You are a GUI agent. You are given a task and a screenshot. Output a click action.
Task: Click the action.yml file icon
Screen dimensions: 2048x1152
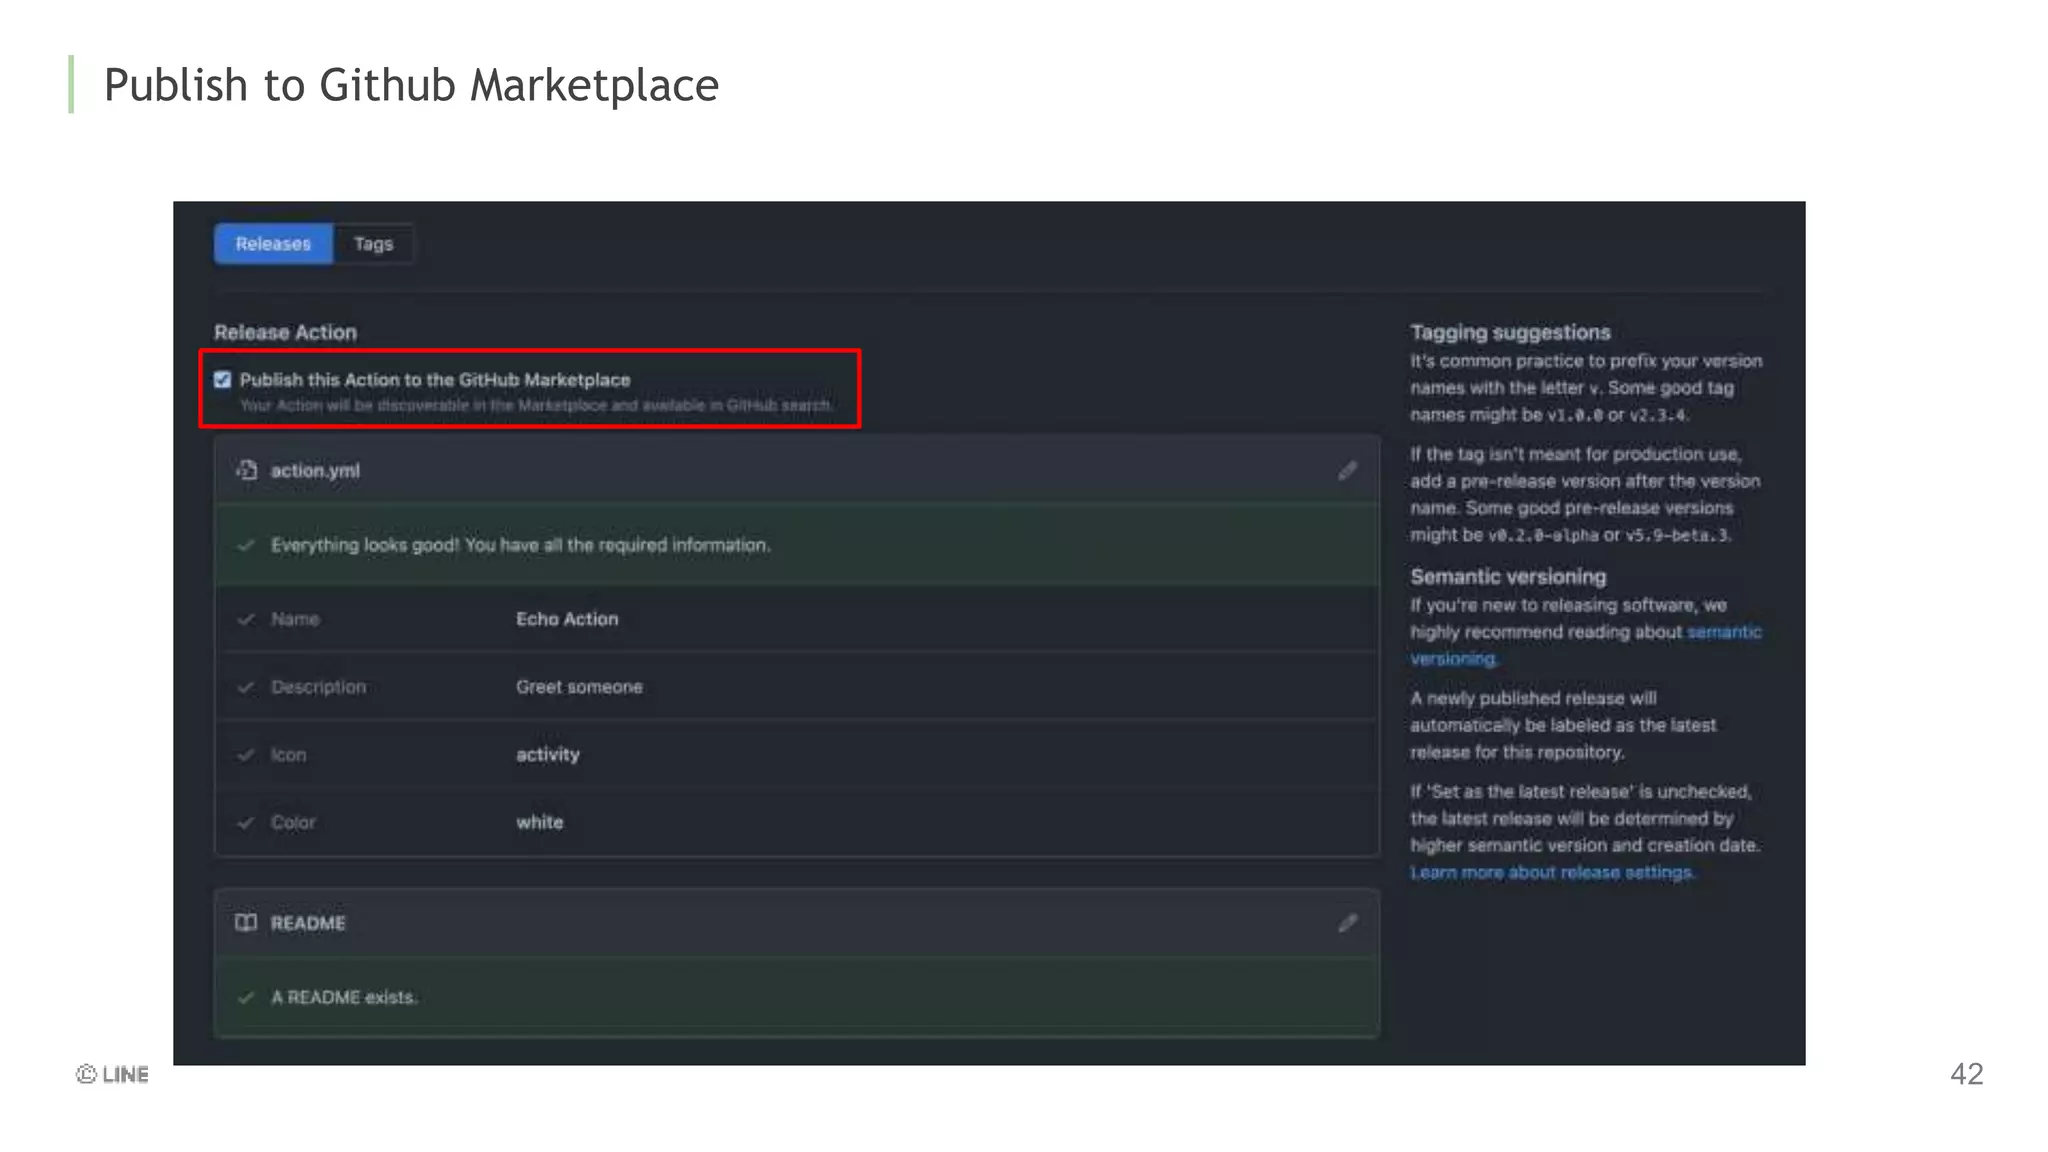pyautogui.click(x=246, y=470)
